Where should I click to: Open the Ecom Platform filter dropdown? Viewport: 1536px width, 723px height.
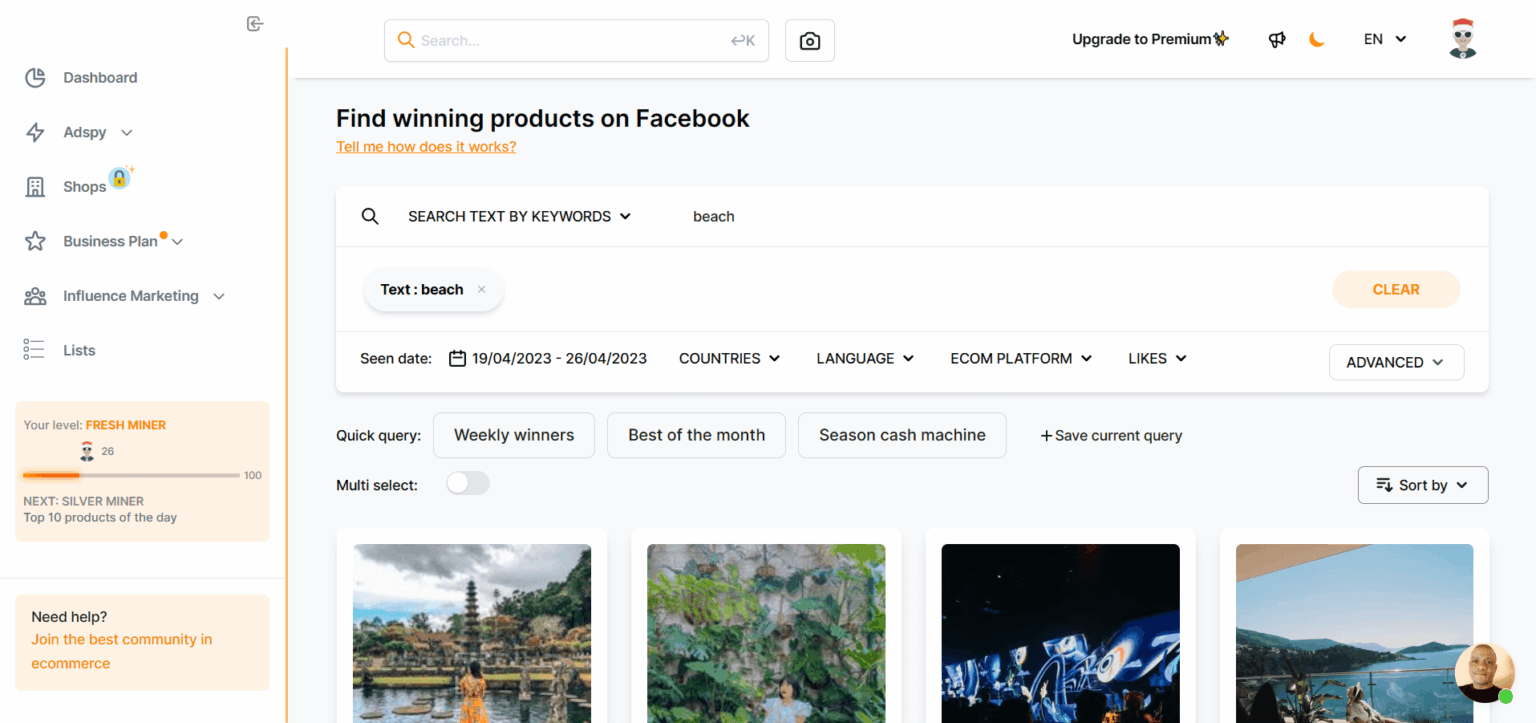click(x=1022, y=358)
